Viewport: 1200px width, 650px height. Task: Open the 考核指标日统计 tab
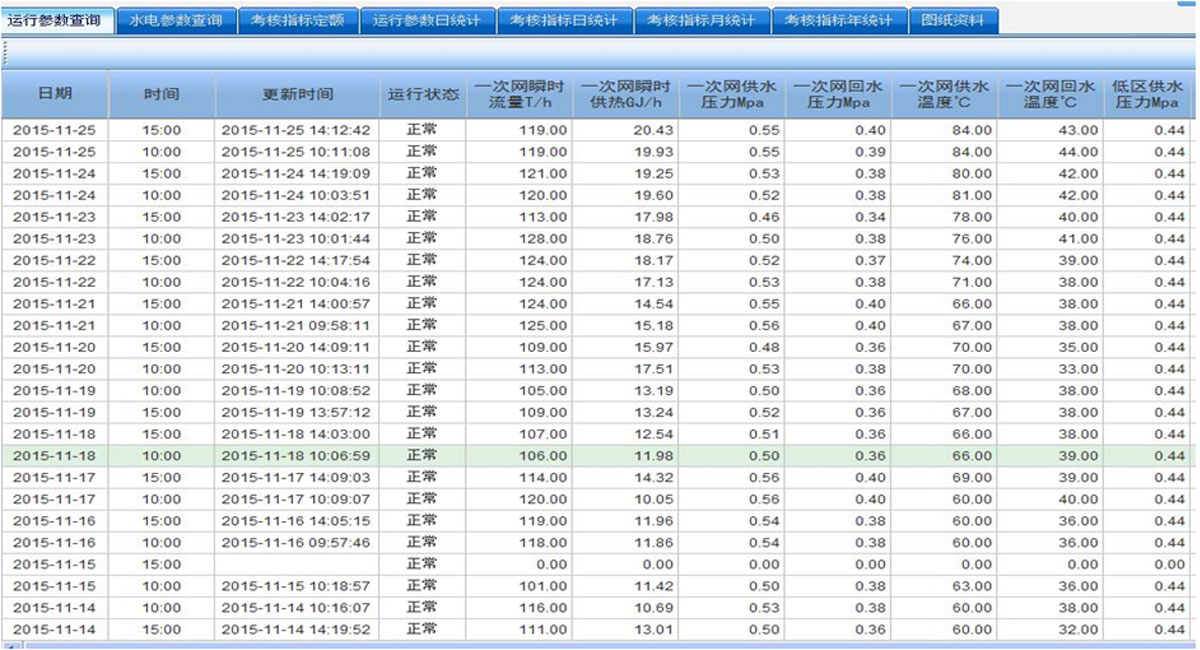[x=565, y=21]
